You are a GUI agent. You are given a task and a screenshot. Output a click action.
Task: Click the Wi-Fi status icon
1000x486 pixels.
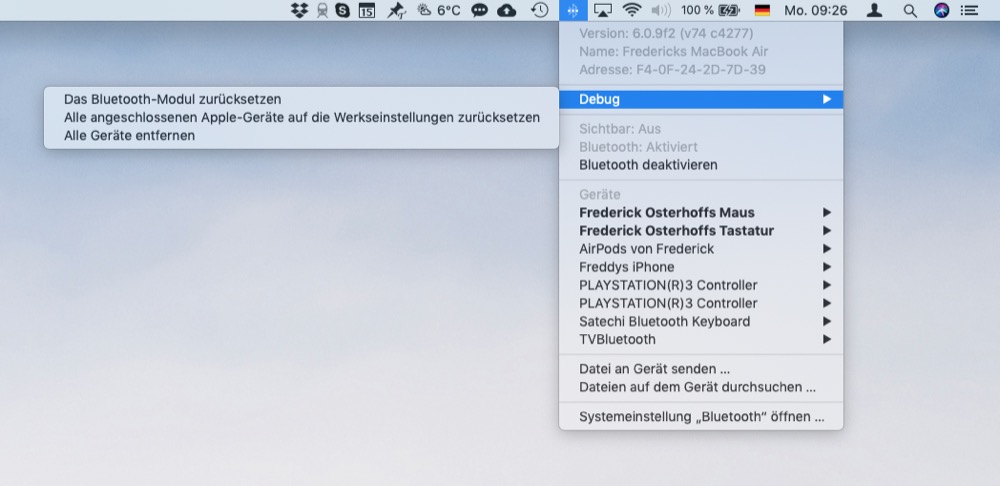(x=631, y=10)
